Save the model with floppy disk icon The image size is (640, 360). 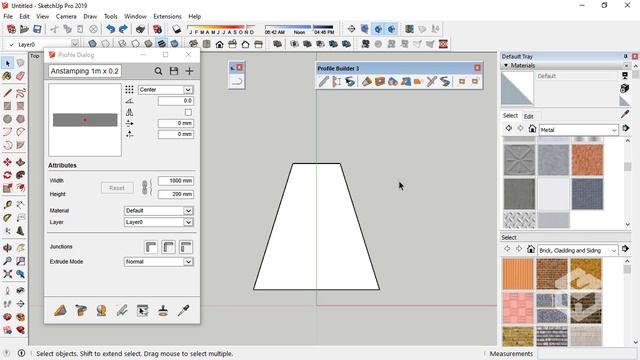[x=37, y=29]
